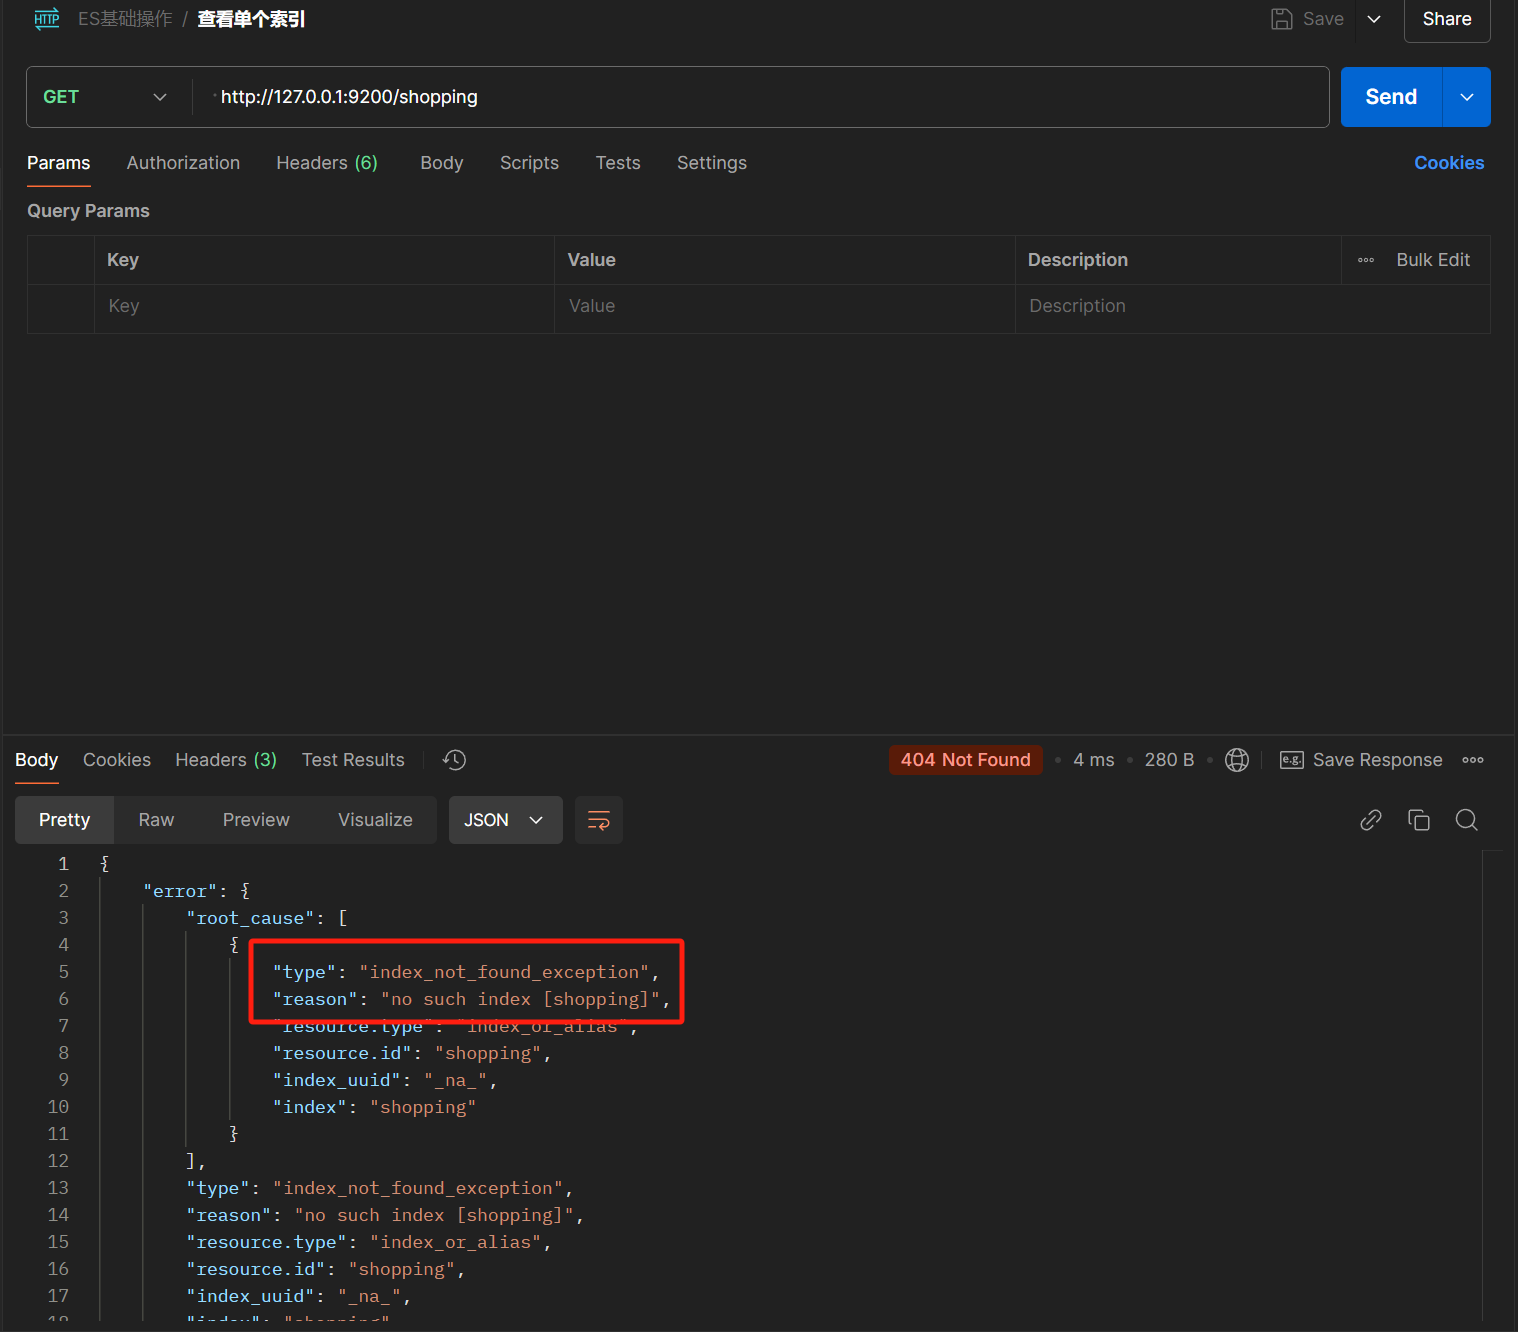
Task: Click the Save button label
Action: [1323, 19]
